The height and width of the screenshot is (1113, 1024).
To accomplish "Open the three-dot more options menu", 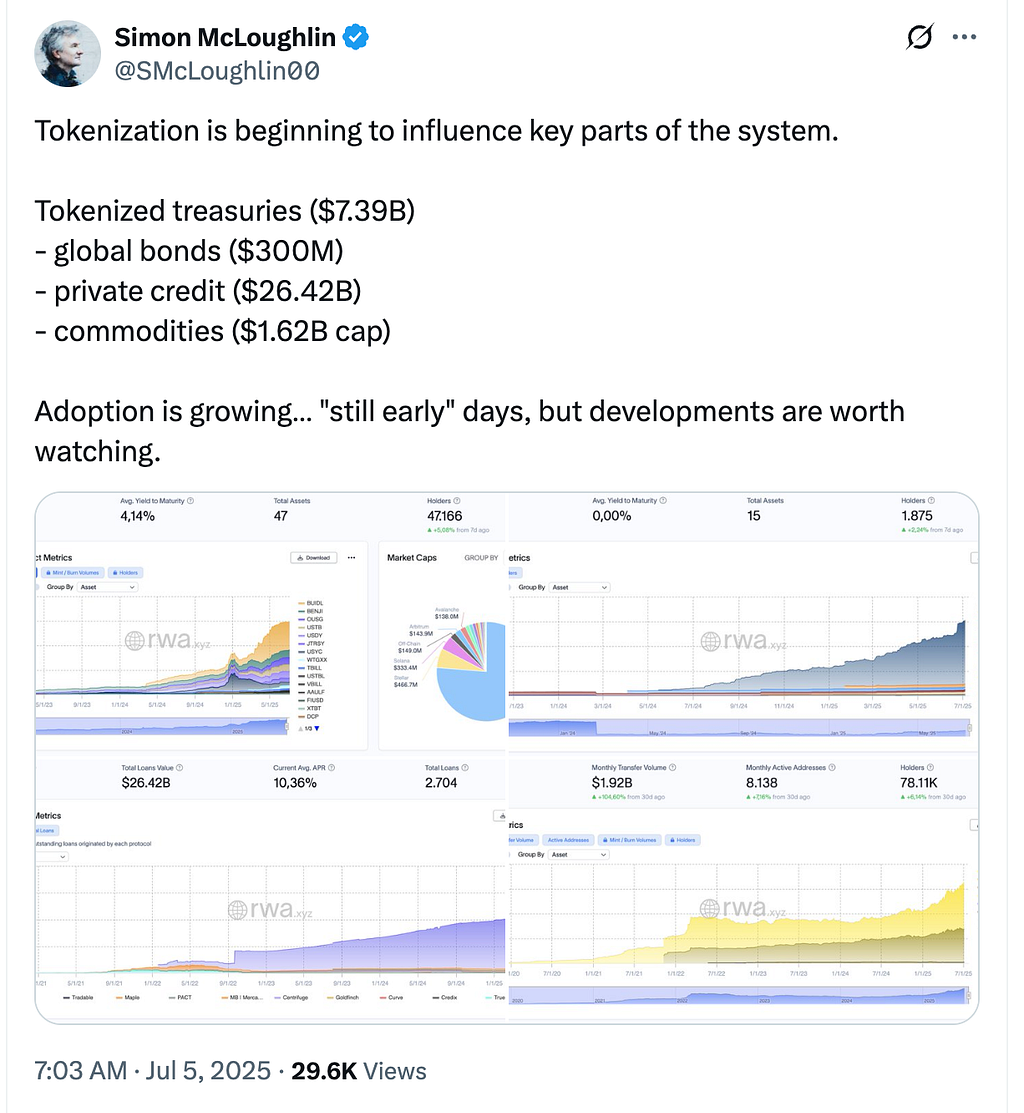I will pyautogui.click(x=964, y=37).
